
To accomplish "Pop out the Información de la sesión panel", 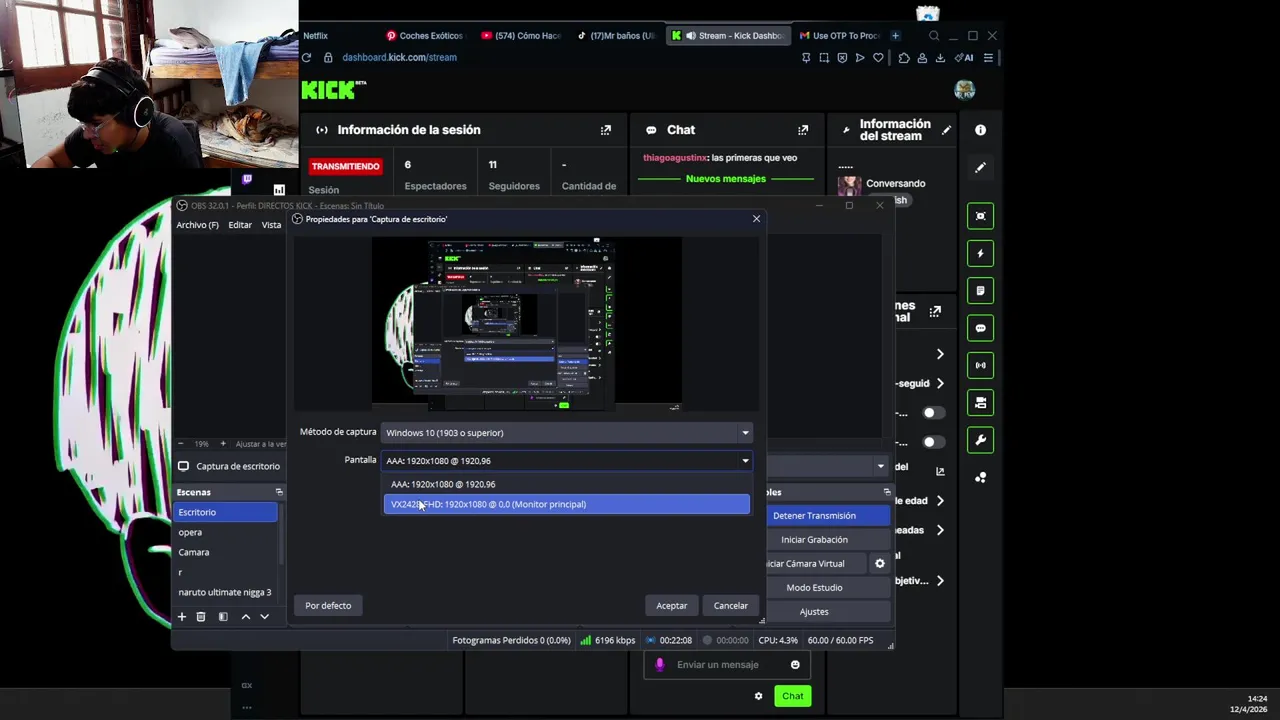I will [605, 130].
